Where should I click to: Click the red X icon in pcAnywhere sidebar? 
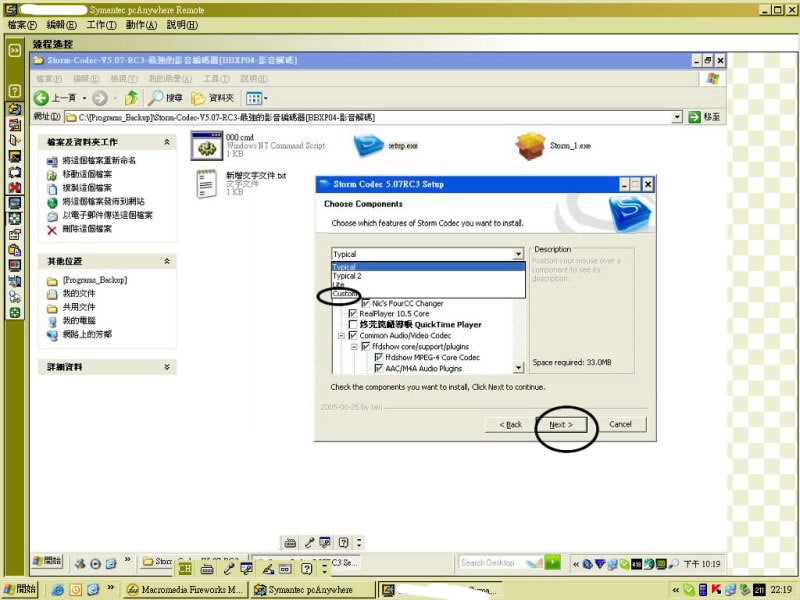coord(15,188)
